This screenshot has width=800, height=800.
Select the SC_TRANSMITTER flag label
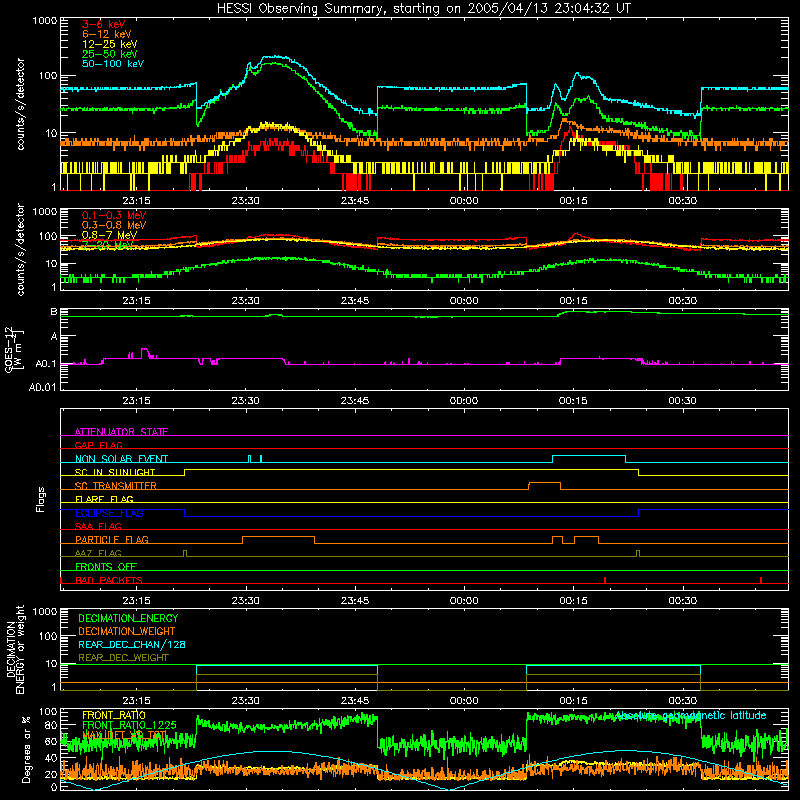coord(115,486)
